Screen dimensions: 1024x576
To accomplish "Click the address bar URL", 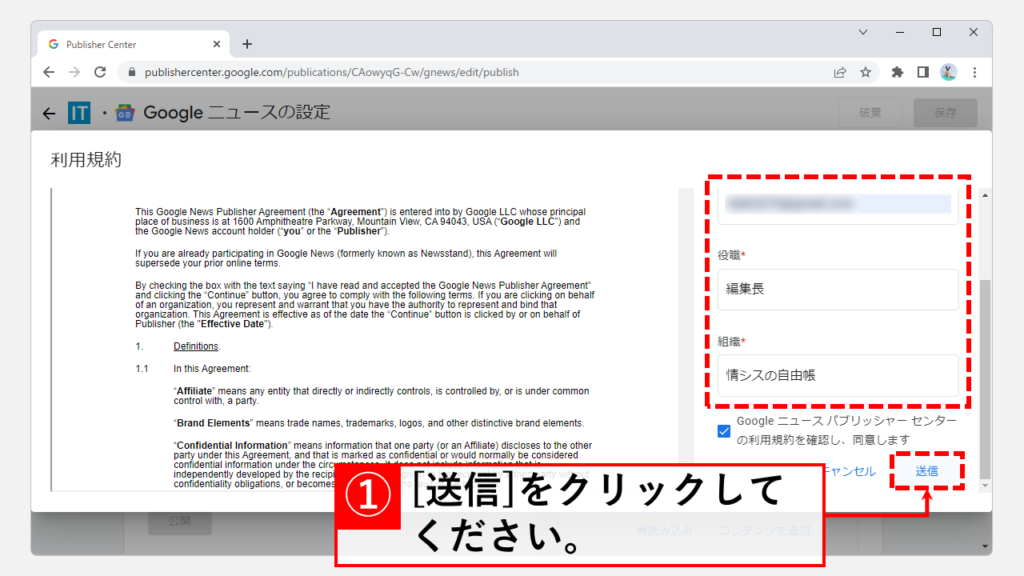I will click(332, 72).
